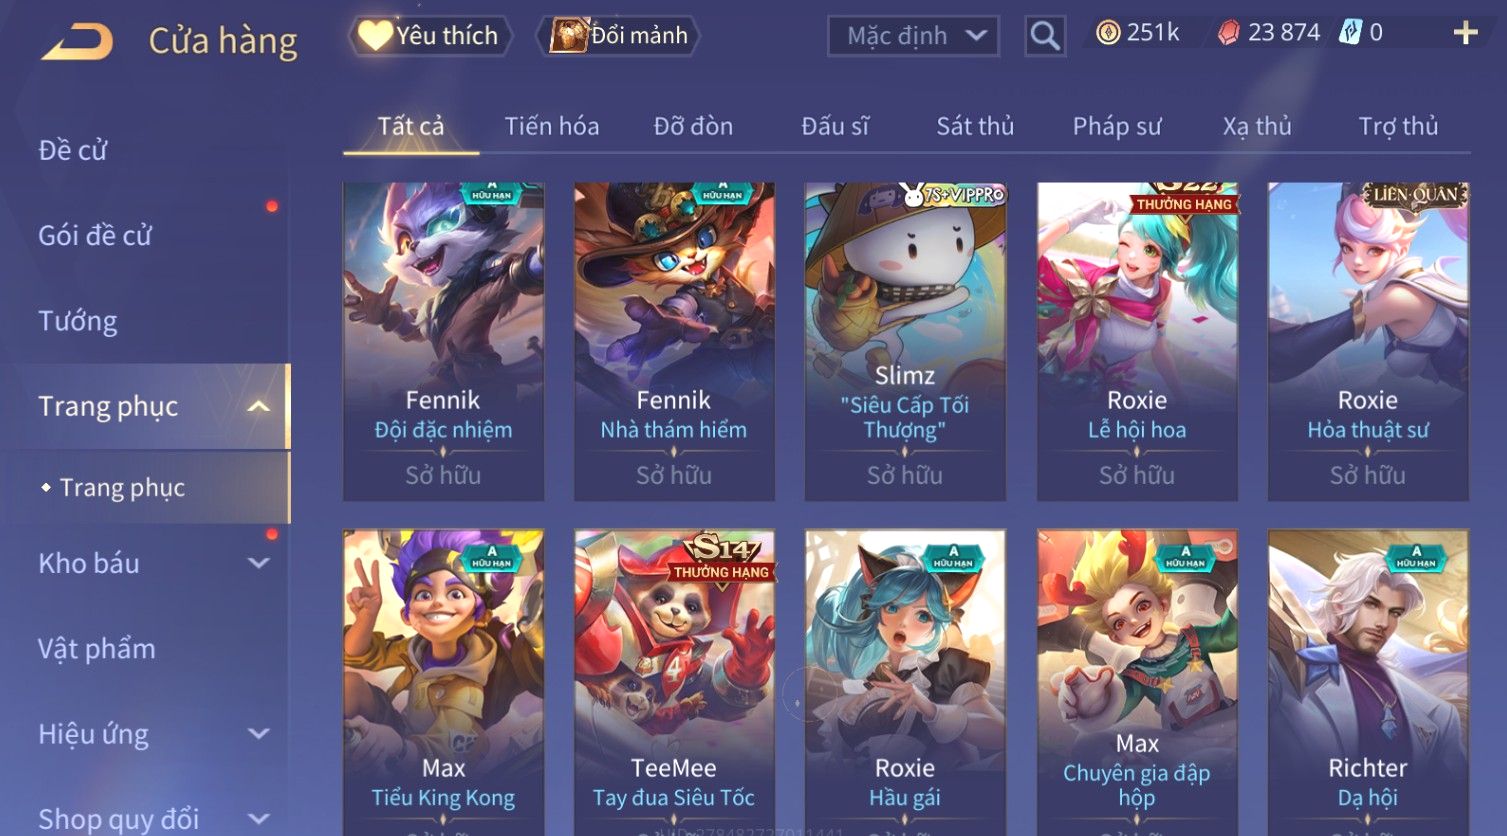This screenshot has width=1507, height=836.
Task: Open the TeeMee Tay đua Siêu Tốc skin card
Action: (x=674, y=682)
